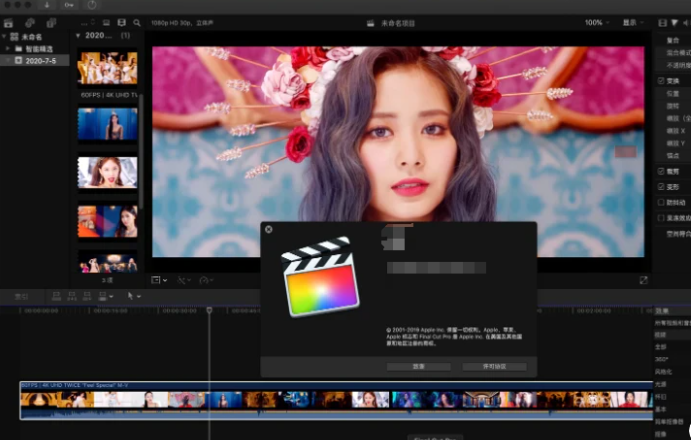The image size is (691, 440).
Task: Click insert clip icon in timeline toolbar
Action: point(72,296)
